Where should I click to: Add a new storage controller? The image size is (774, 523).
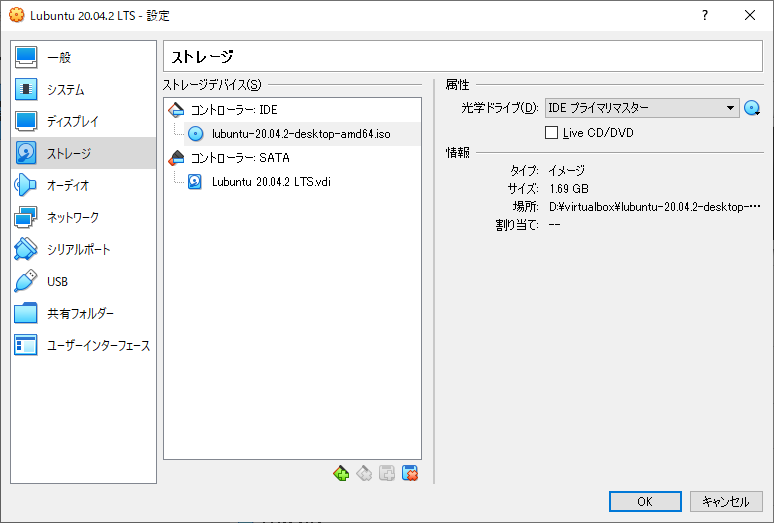[341, 474]
